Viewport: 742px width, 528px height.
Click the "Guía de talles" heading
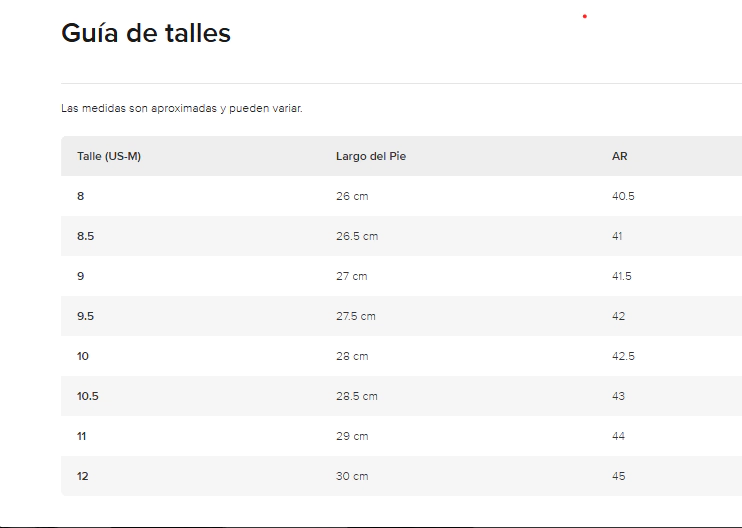coord(146,33)
